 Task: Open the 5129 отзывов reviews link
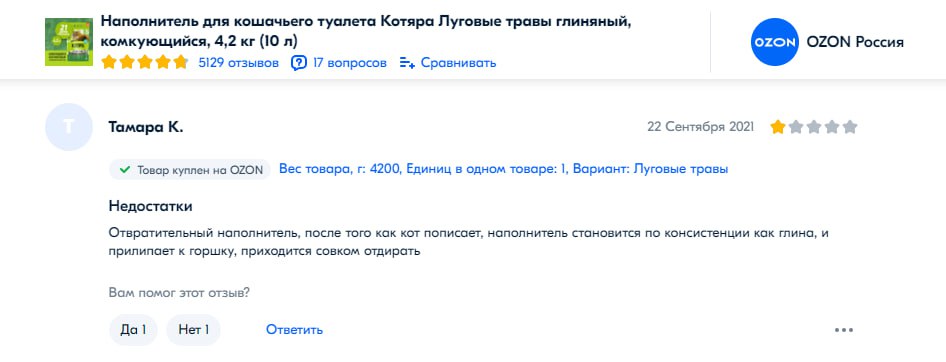(x=238, y=63)
